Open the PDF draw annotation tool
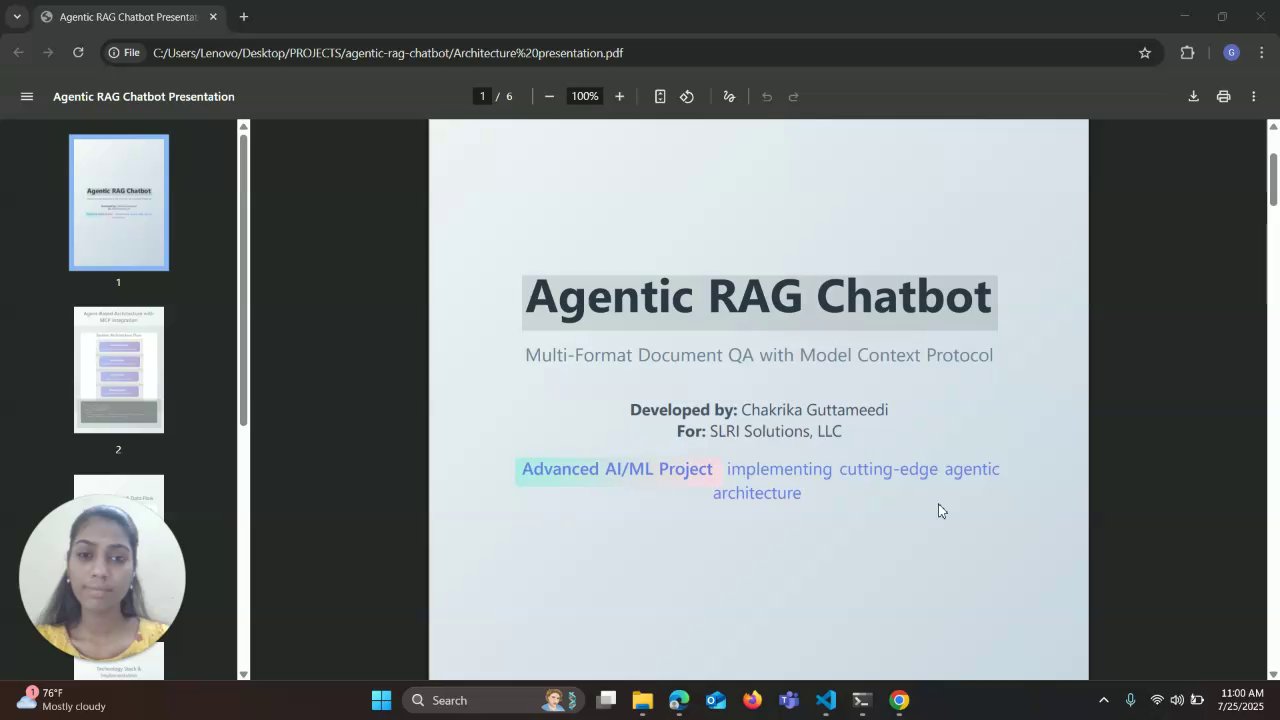This screenshot has height=720, width=1280. (729, 97)
